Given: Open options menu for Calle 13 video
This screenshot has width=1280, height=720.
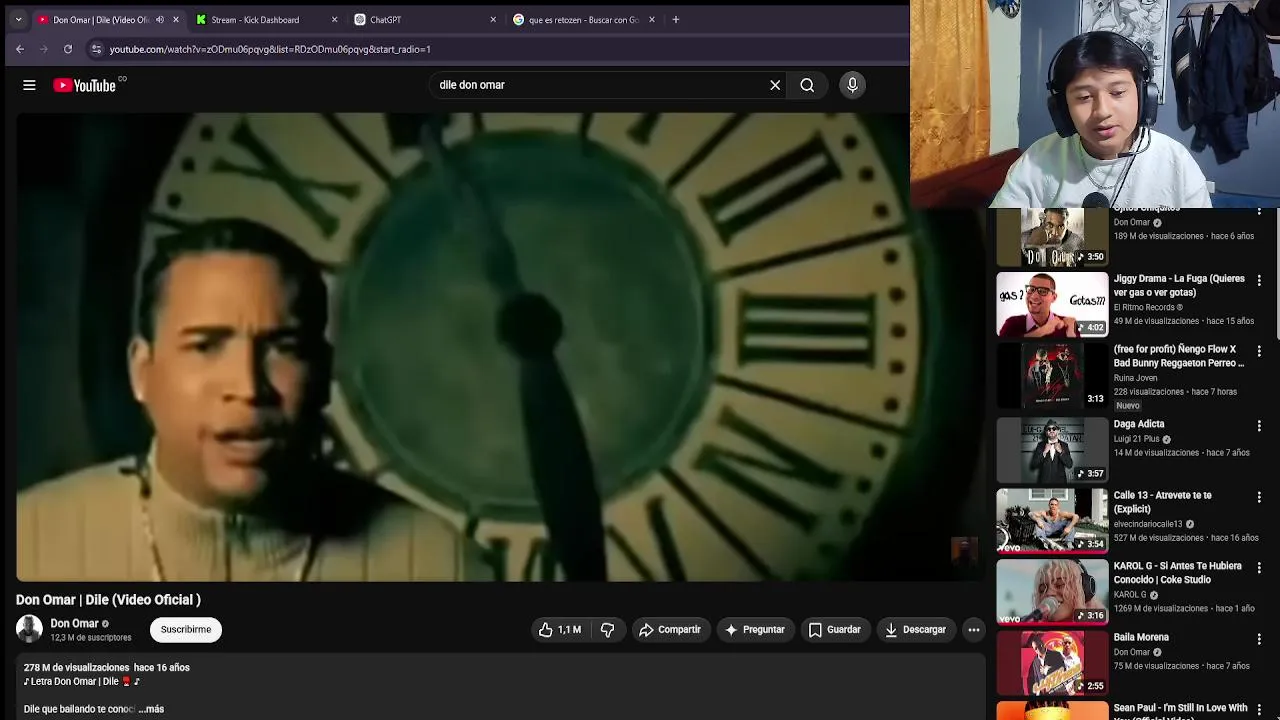Looking at the screenshot, I should [x=1259, y=497].
